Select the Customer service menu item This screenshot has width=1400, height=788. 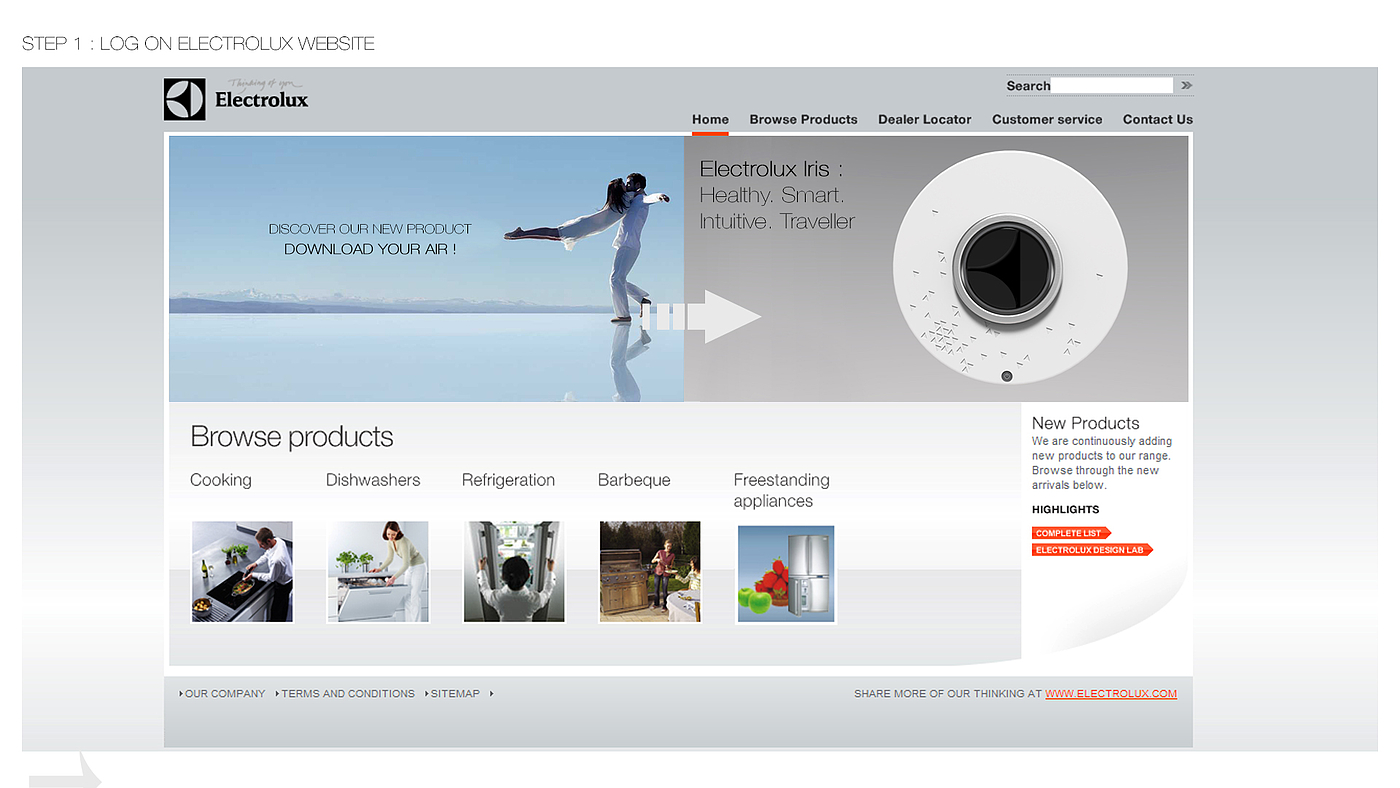tap(1047, 119)
